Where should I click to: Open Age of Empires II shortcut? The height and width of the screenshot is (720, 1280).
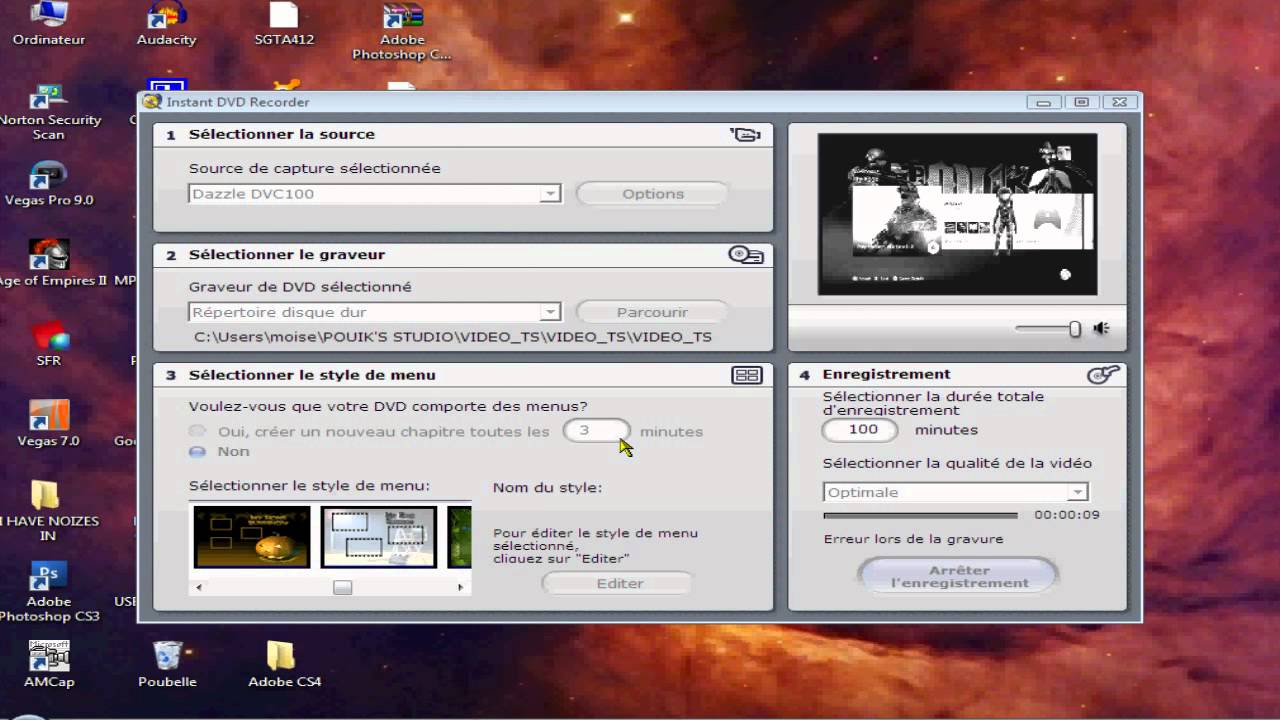pos(48,264)
